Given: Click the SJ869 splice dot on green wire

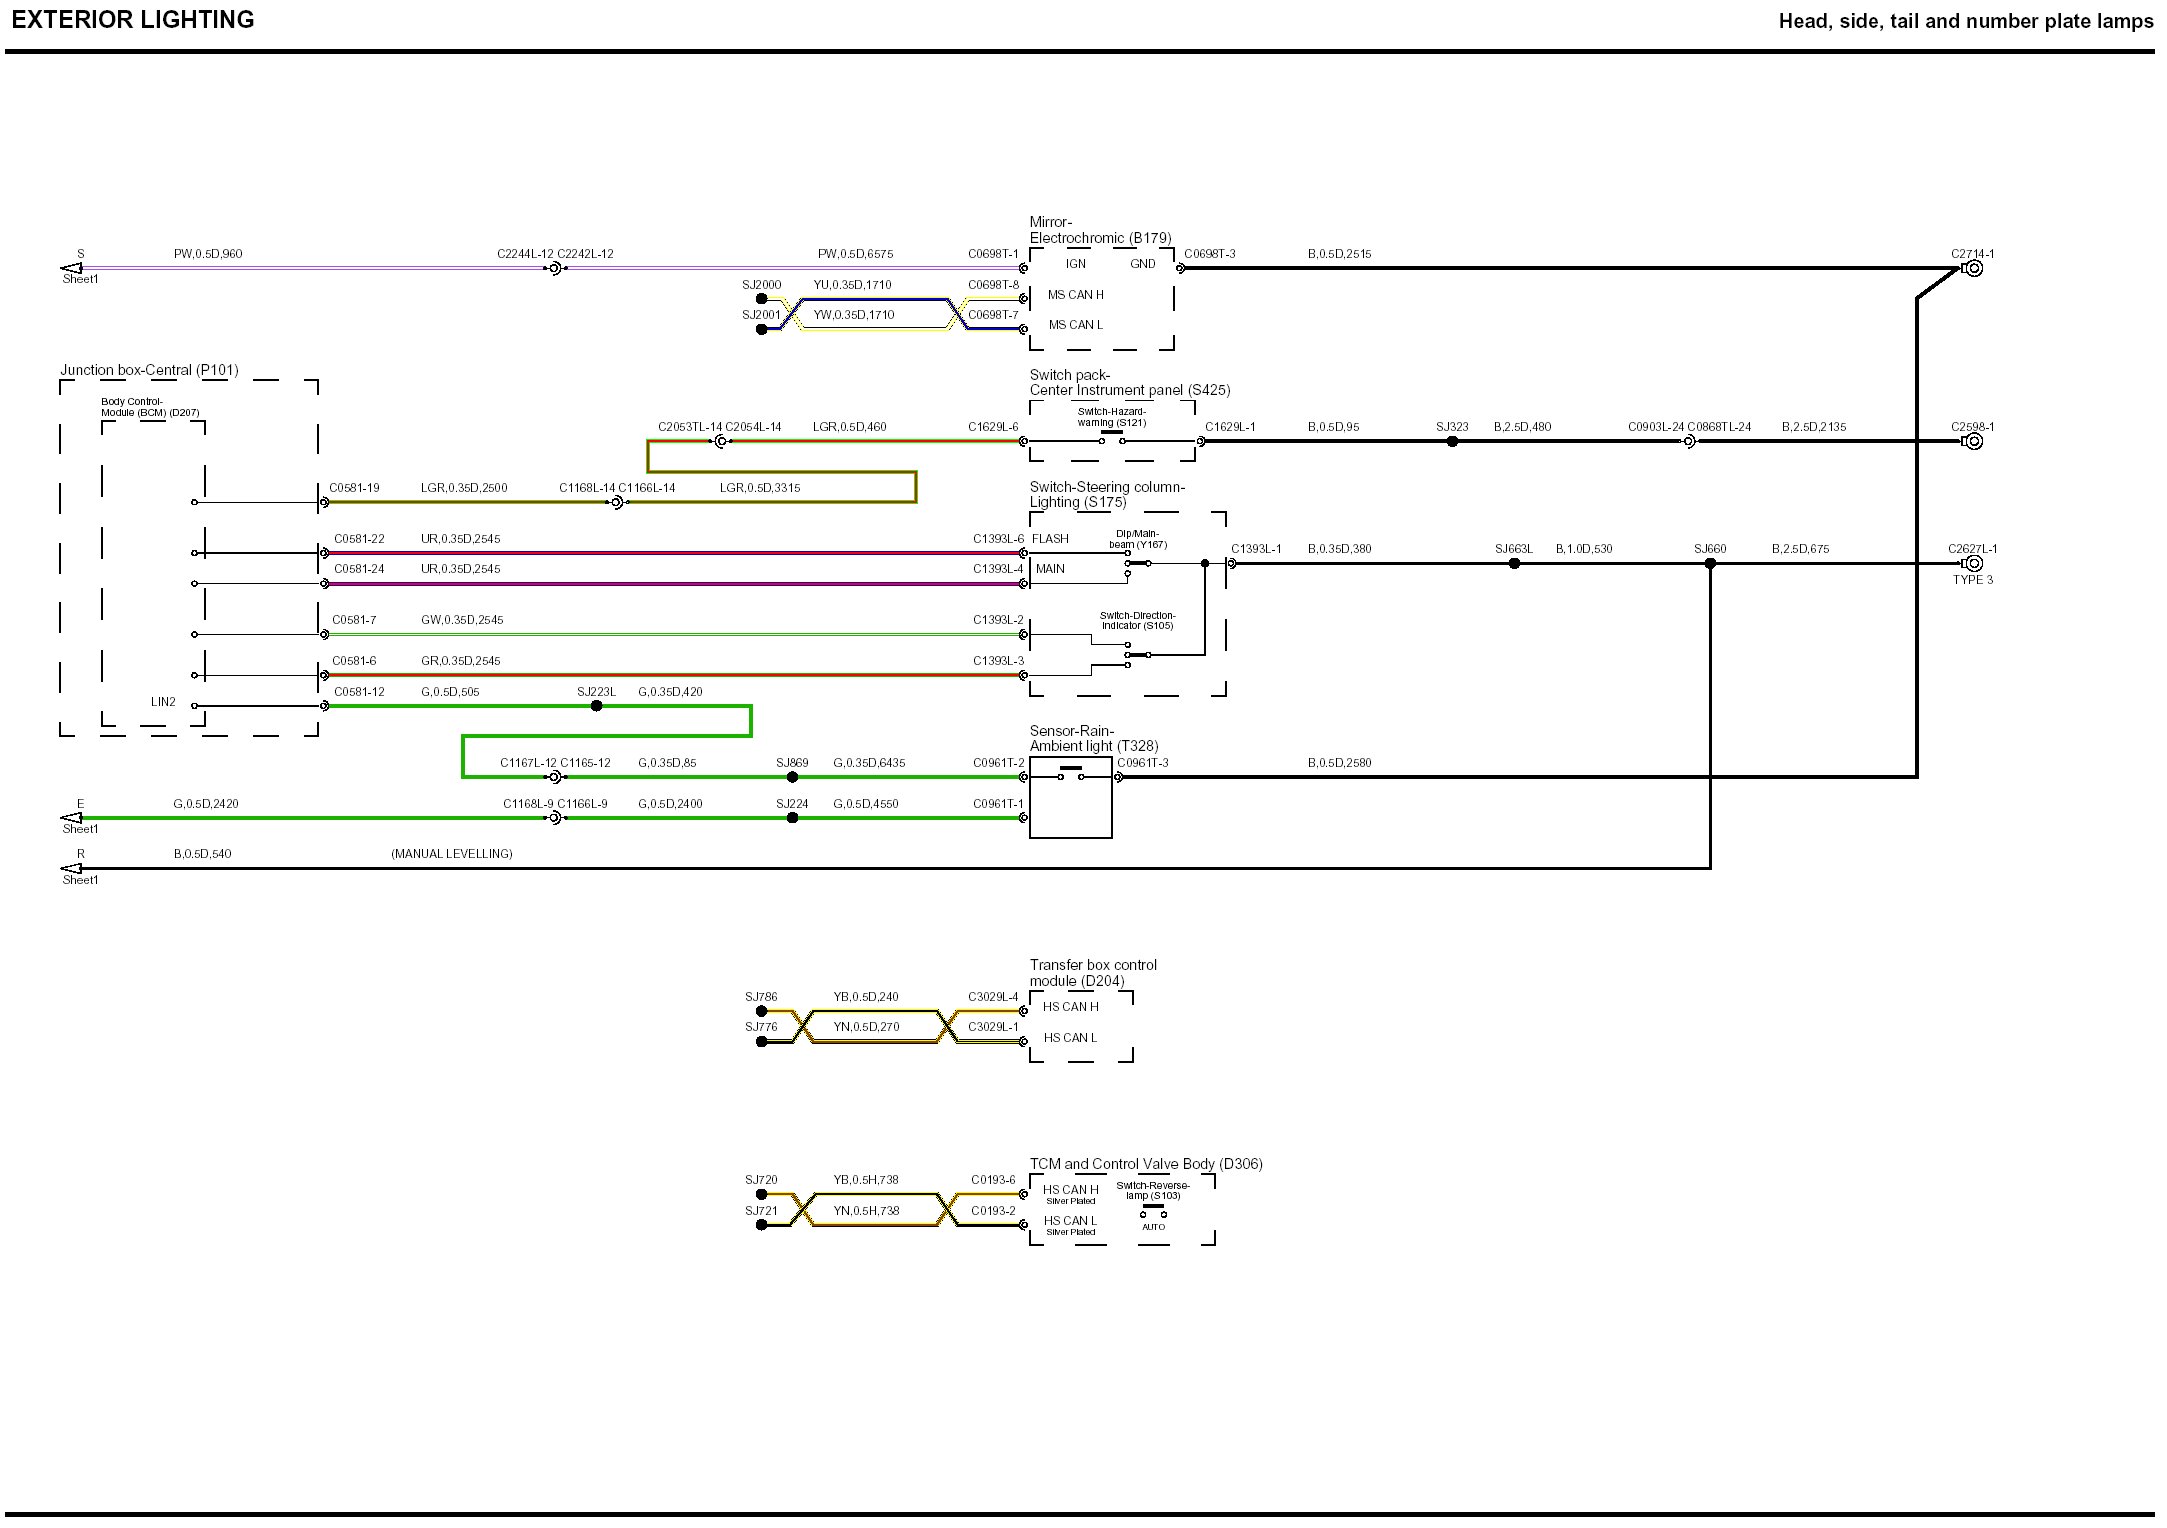Looking at the screenshot, I should [x=792, y=777].
